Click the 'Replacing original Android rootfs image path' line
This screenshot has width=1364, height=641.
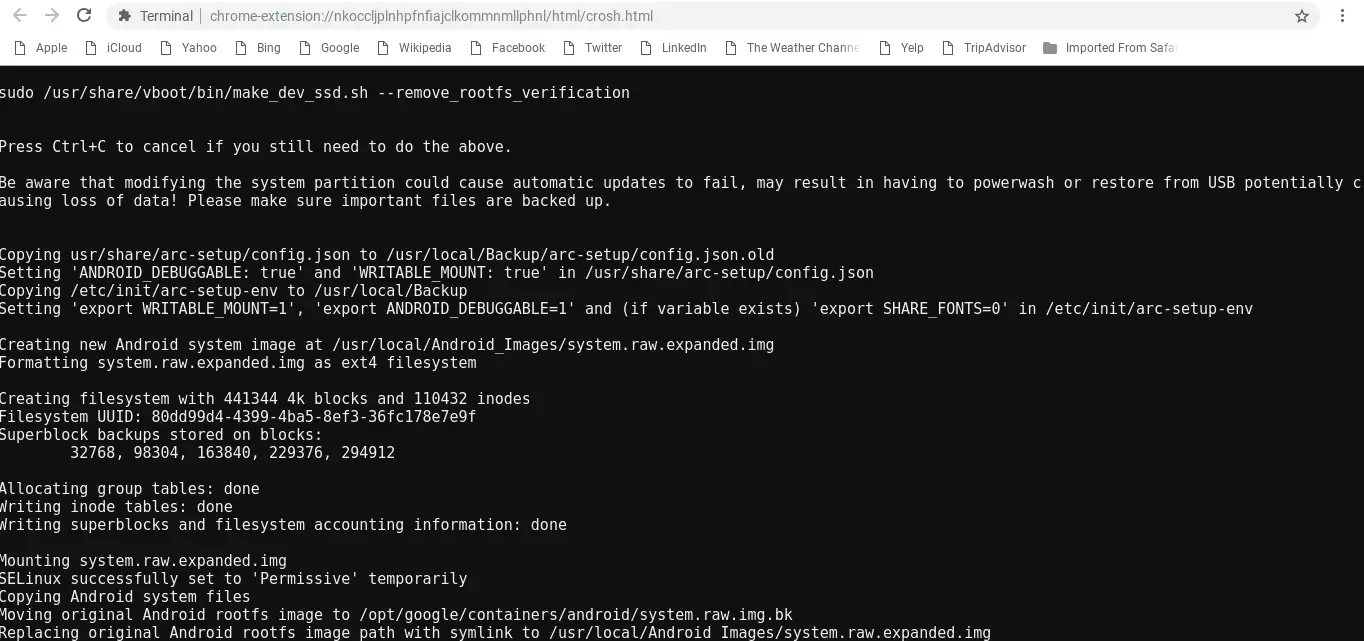tap(495, 632)
